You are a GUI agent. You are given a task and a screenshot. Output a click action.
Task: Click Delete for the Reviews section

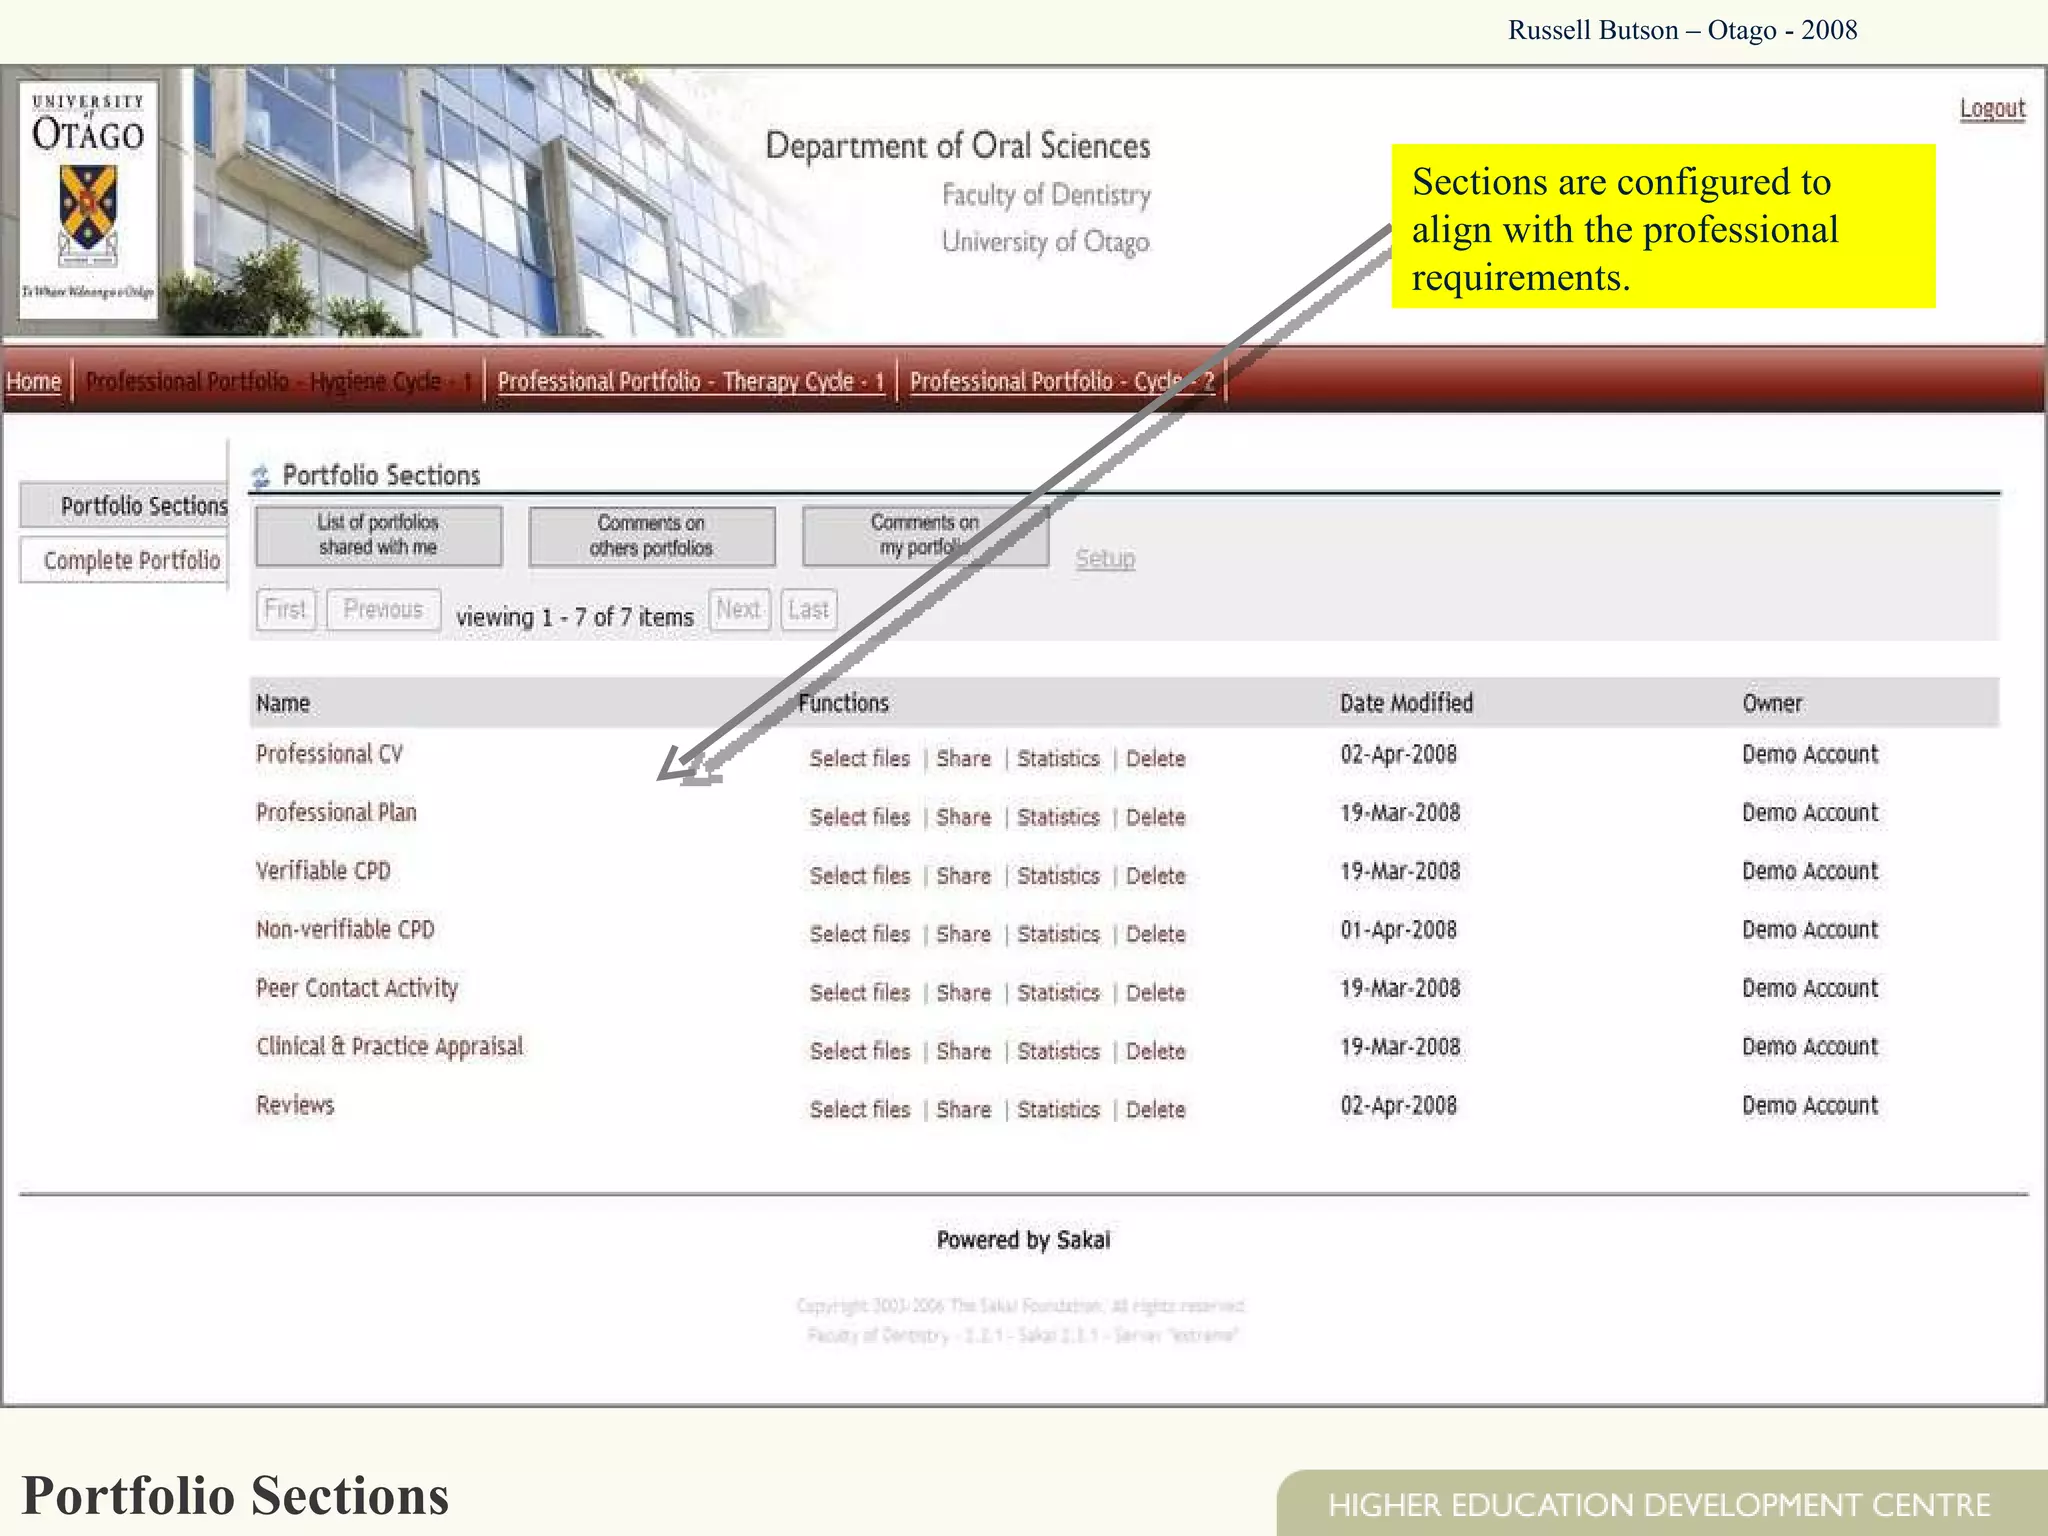[1155, 1110]
